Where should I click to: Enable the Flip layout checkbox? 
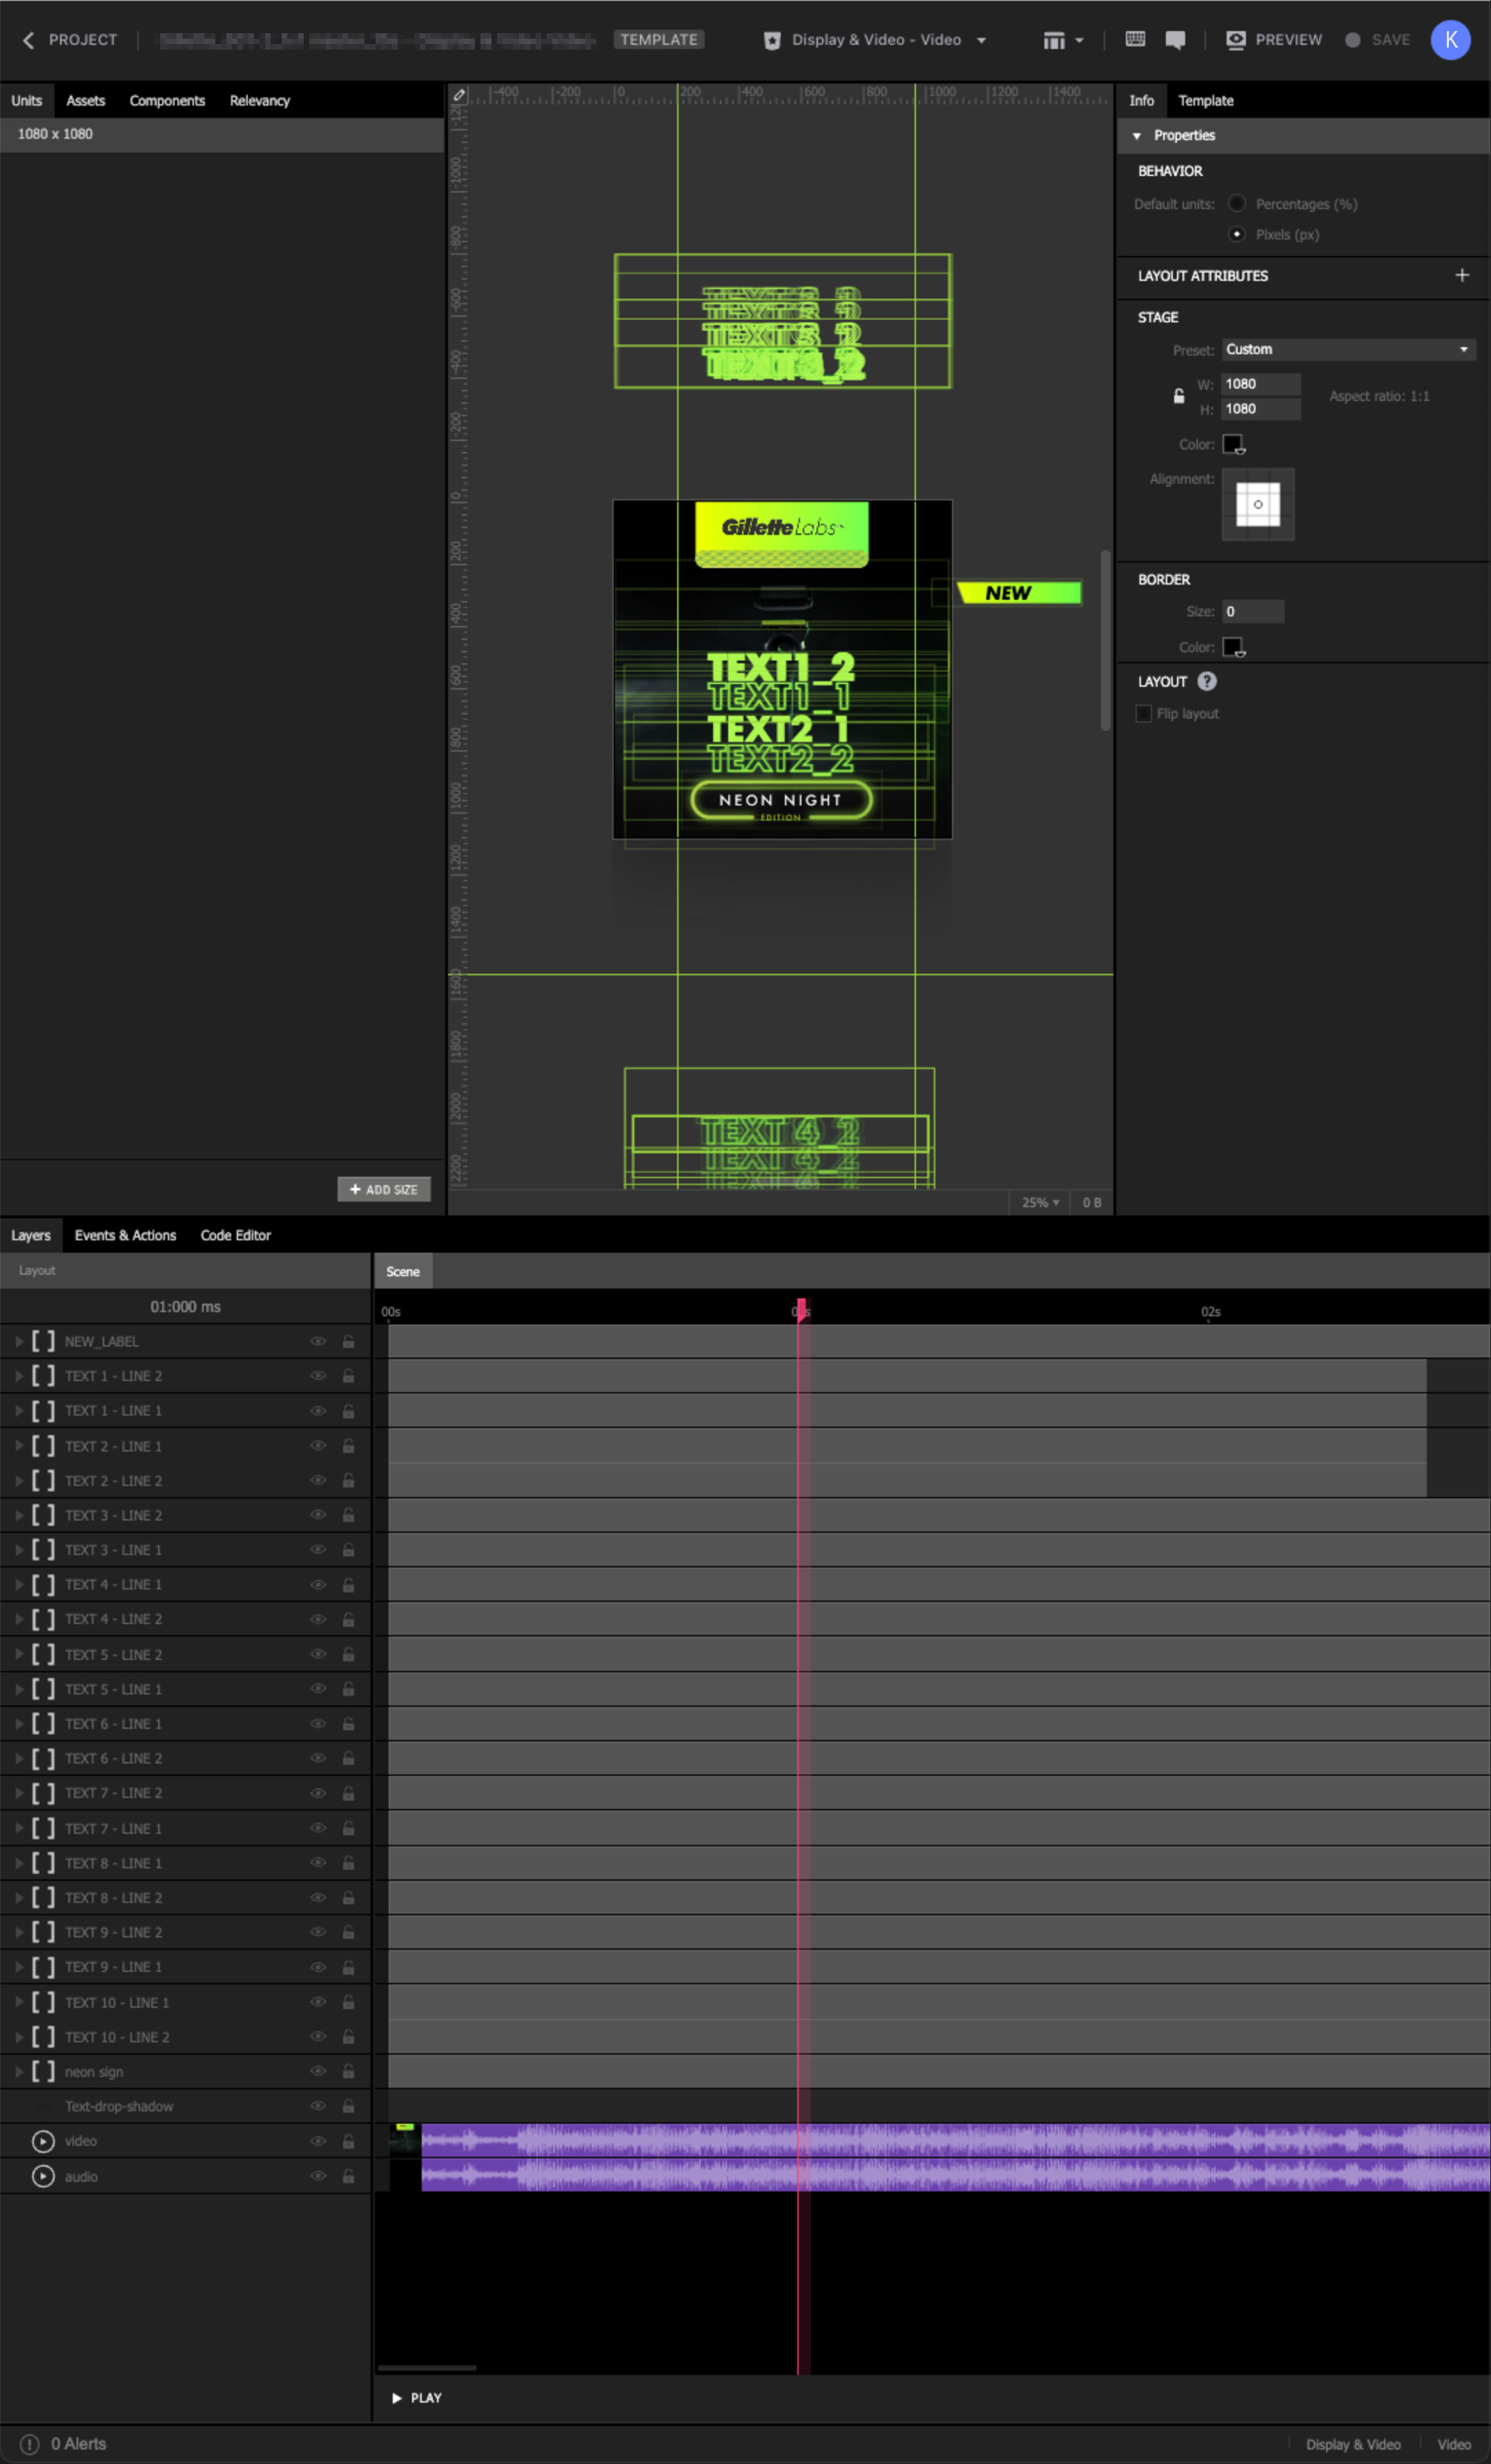click(1144, 714)
